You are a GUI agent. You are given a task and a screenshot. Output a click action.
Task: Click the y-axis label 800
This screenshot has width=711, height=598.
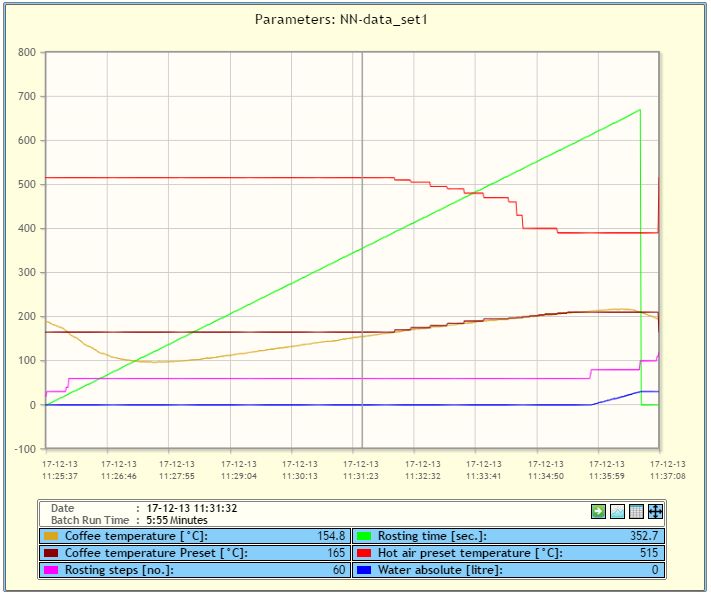[x=27, y=52]
